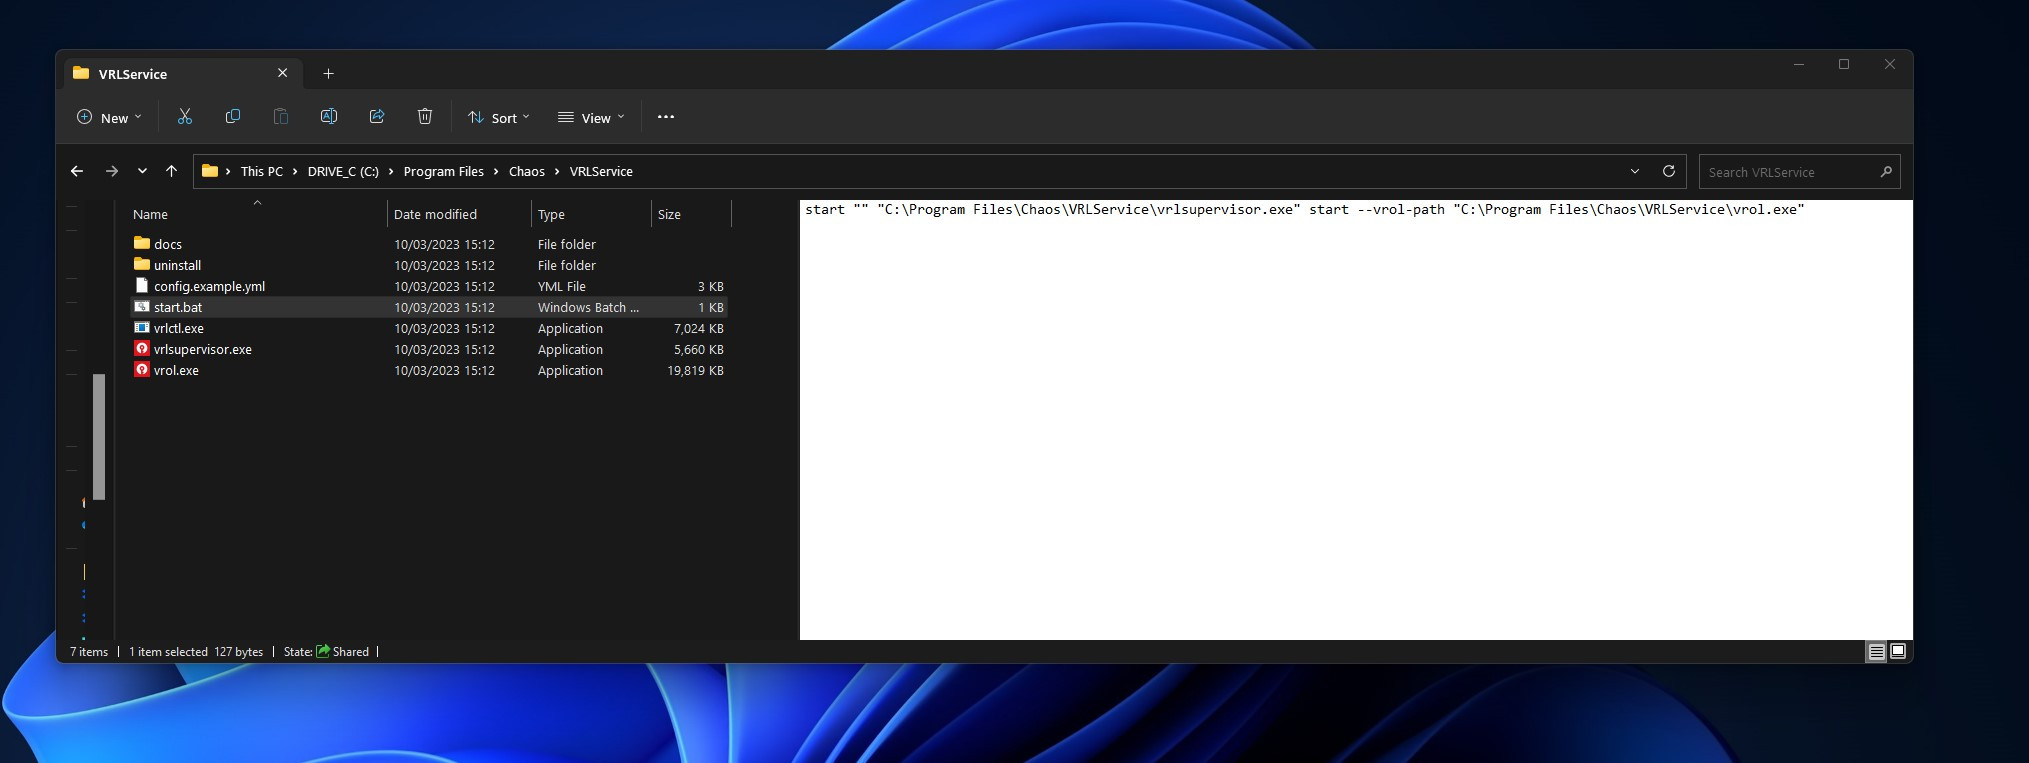
Task: Click the Delete trash icon
Action: pyautogui.click(x=425, y=117)
